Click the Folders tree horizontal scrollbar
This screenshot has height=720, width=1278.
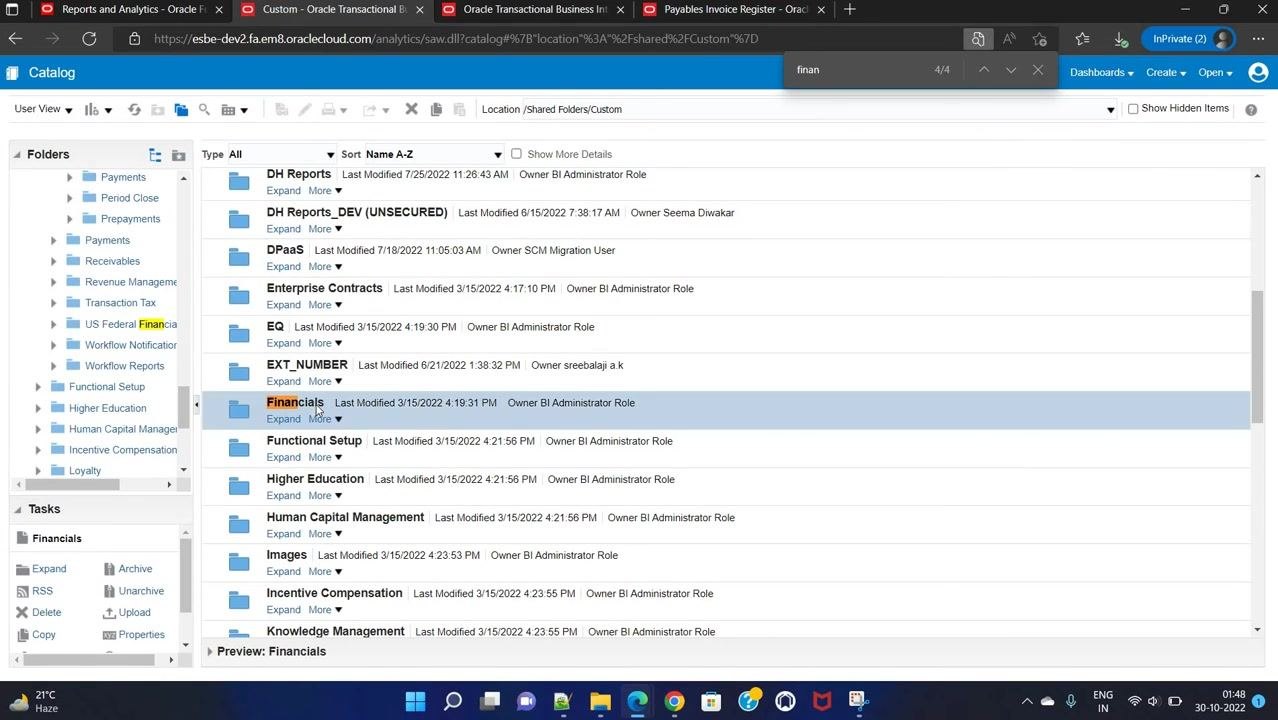(x=72, y=485)
